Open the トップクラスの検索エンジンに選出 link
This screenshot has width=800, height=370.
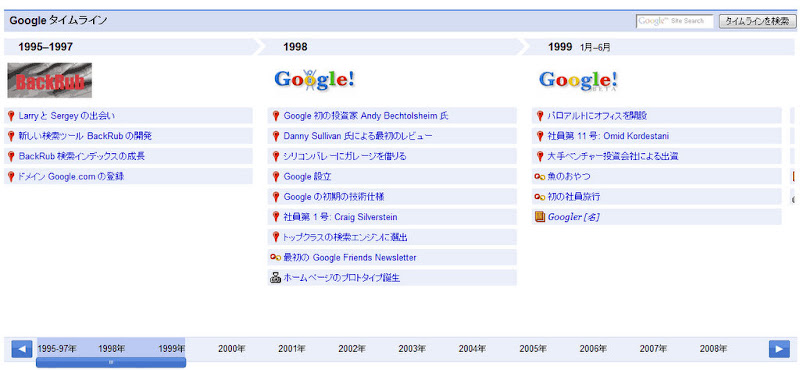click(345, 237)
